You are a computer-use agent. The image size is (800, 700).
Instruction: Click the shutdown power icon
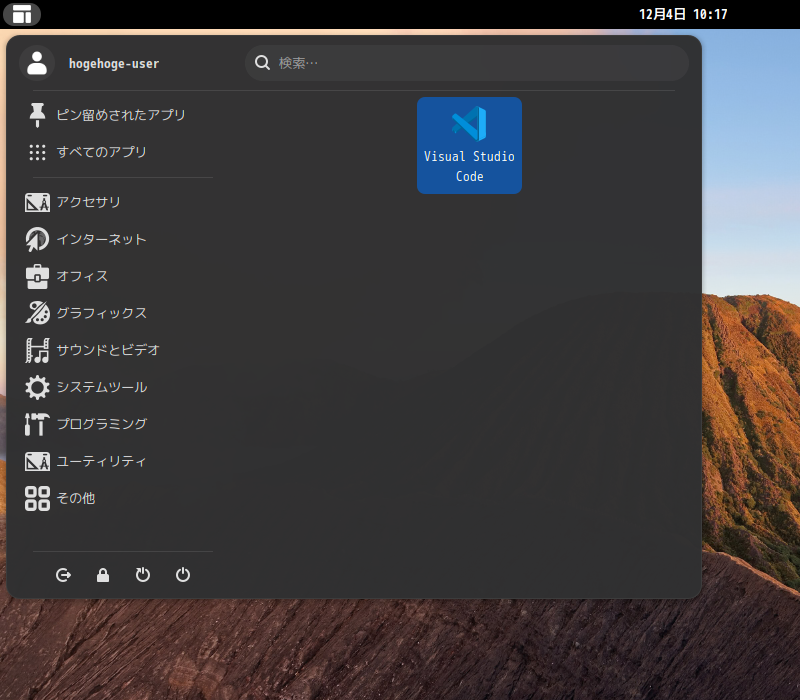point(183,575)
